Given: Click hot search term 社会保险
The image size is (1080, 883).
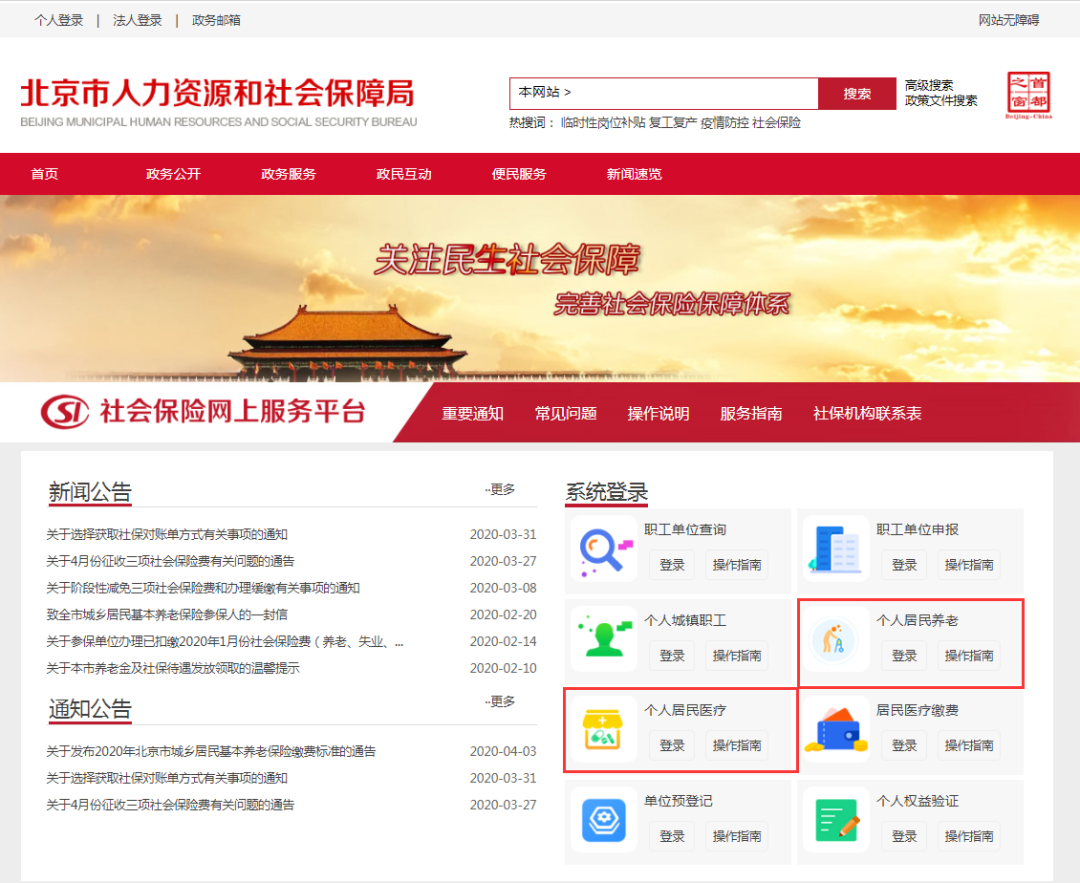Looking at the screenshot, I should pos(776,123).
